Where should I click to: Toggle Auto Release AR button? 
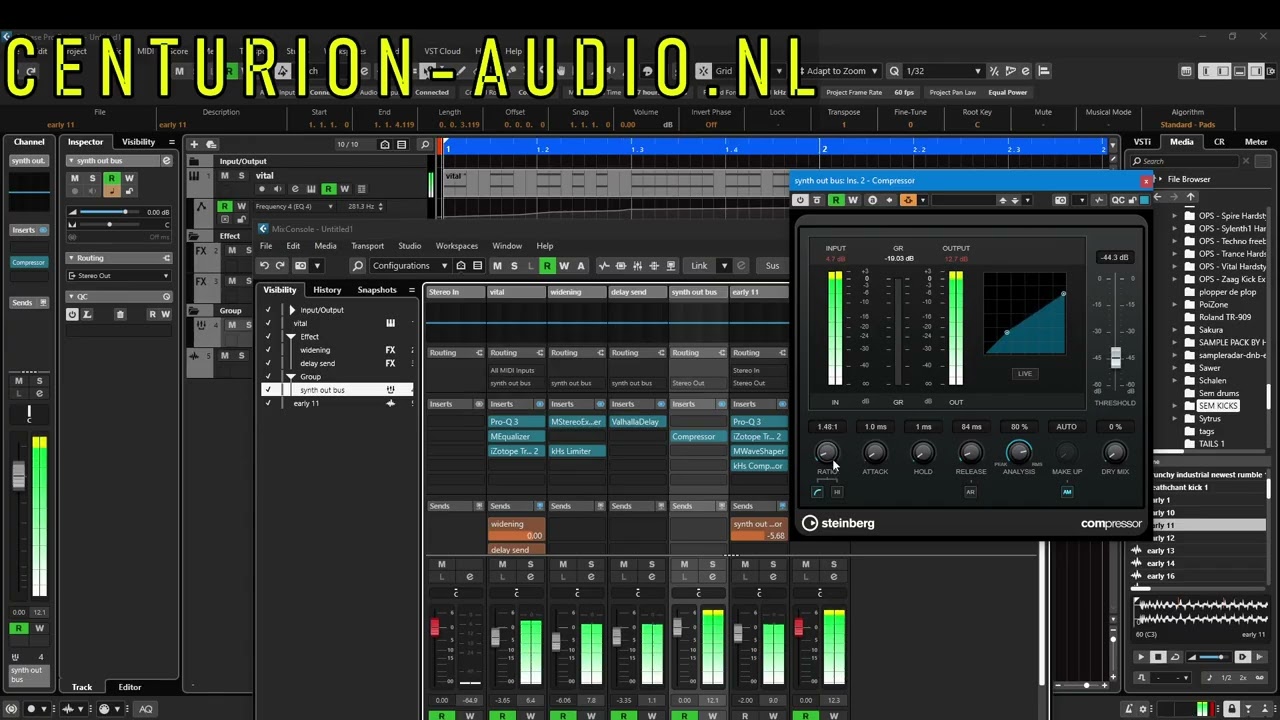970,492
